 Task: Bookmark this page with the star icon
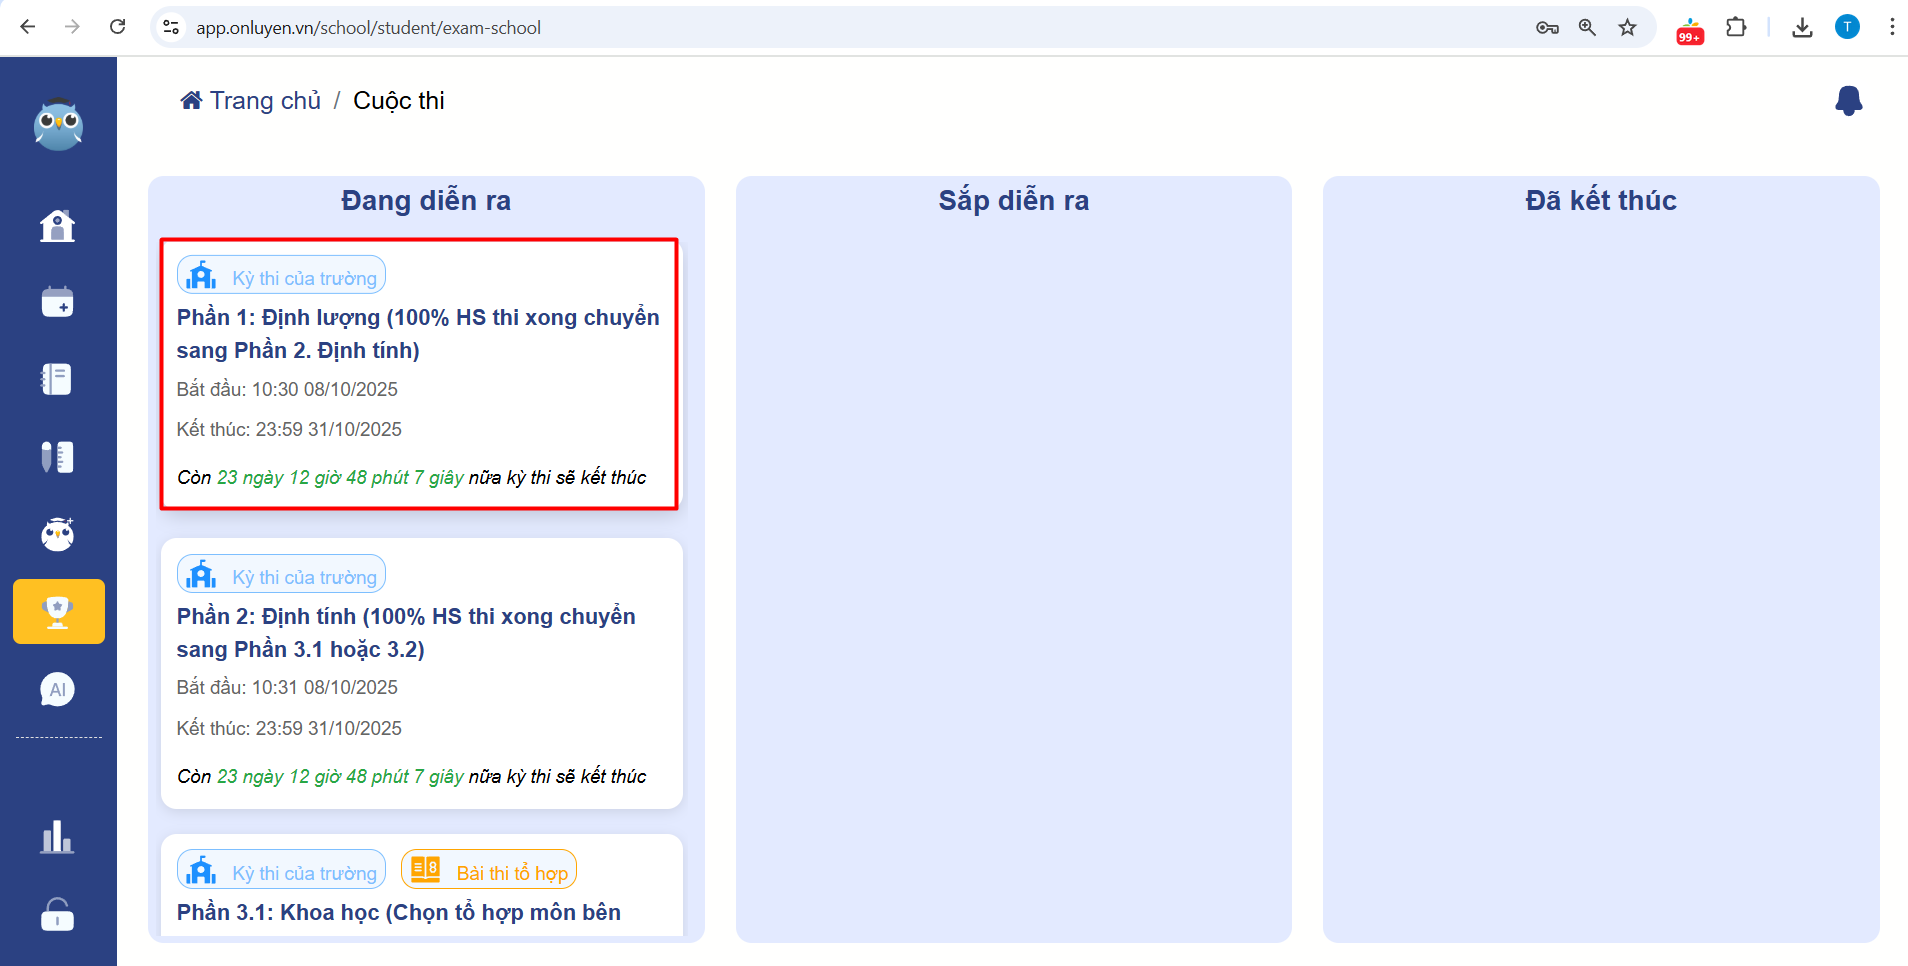(1628, 27)
